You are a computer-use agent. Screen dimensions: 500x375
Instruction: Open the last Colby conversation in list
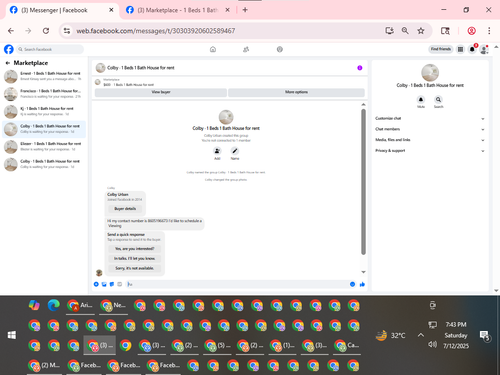click(x=44, y=164)
